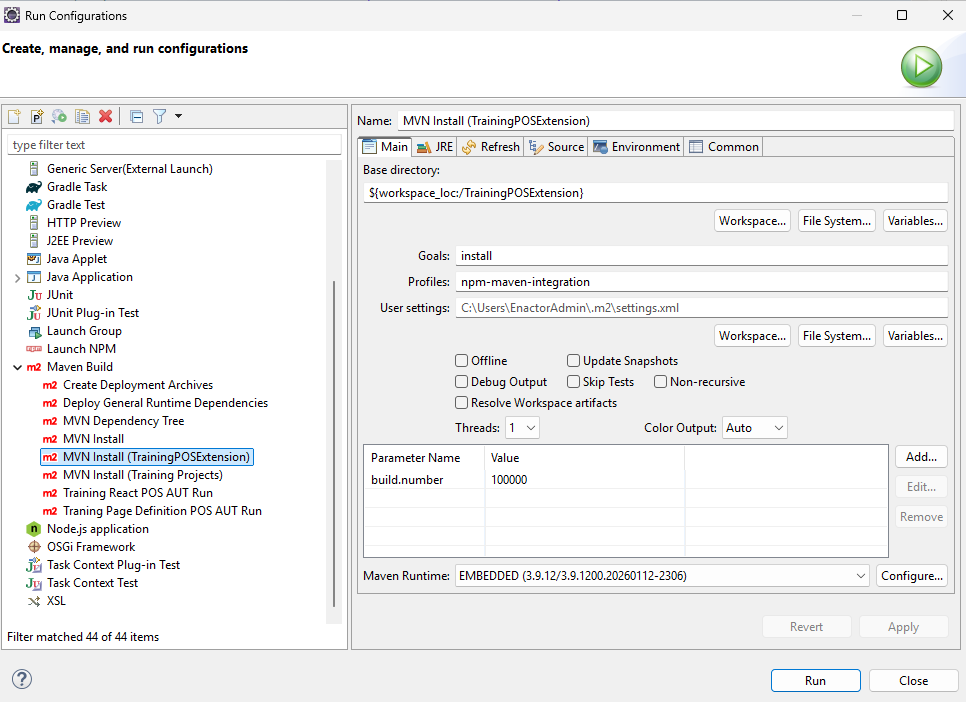Click the Goals input field

(700, 256)
